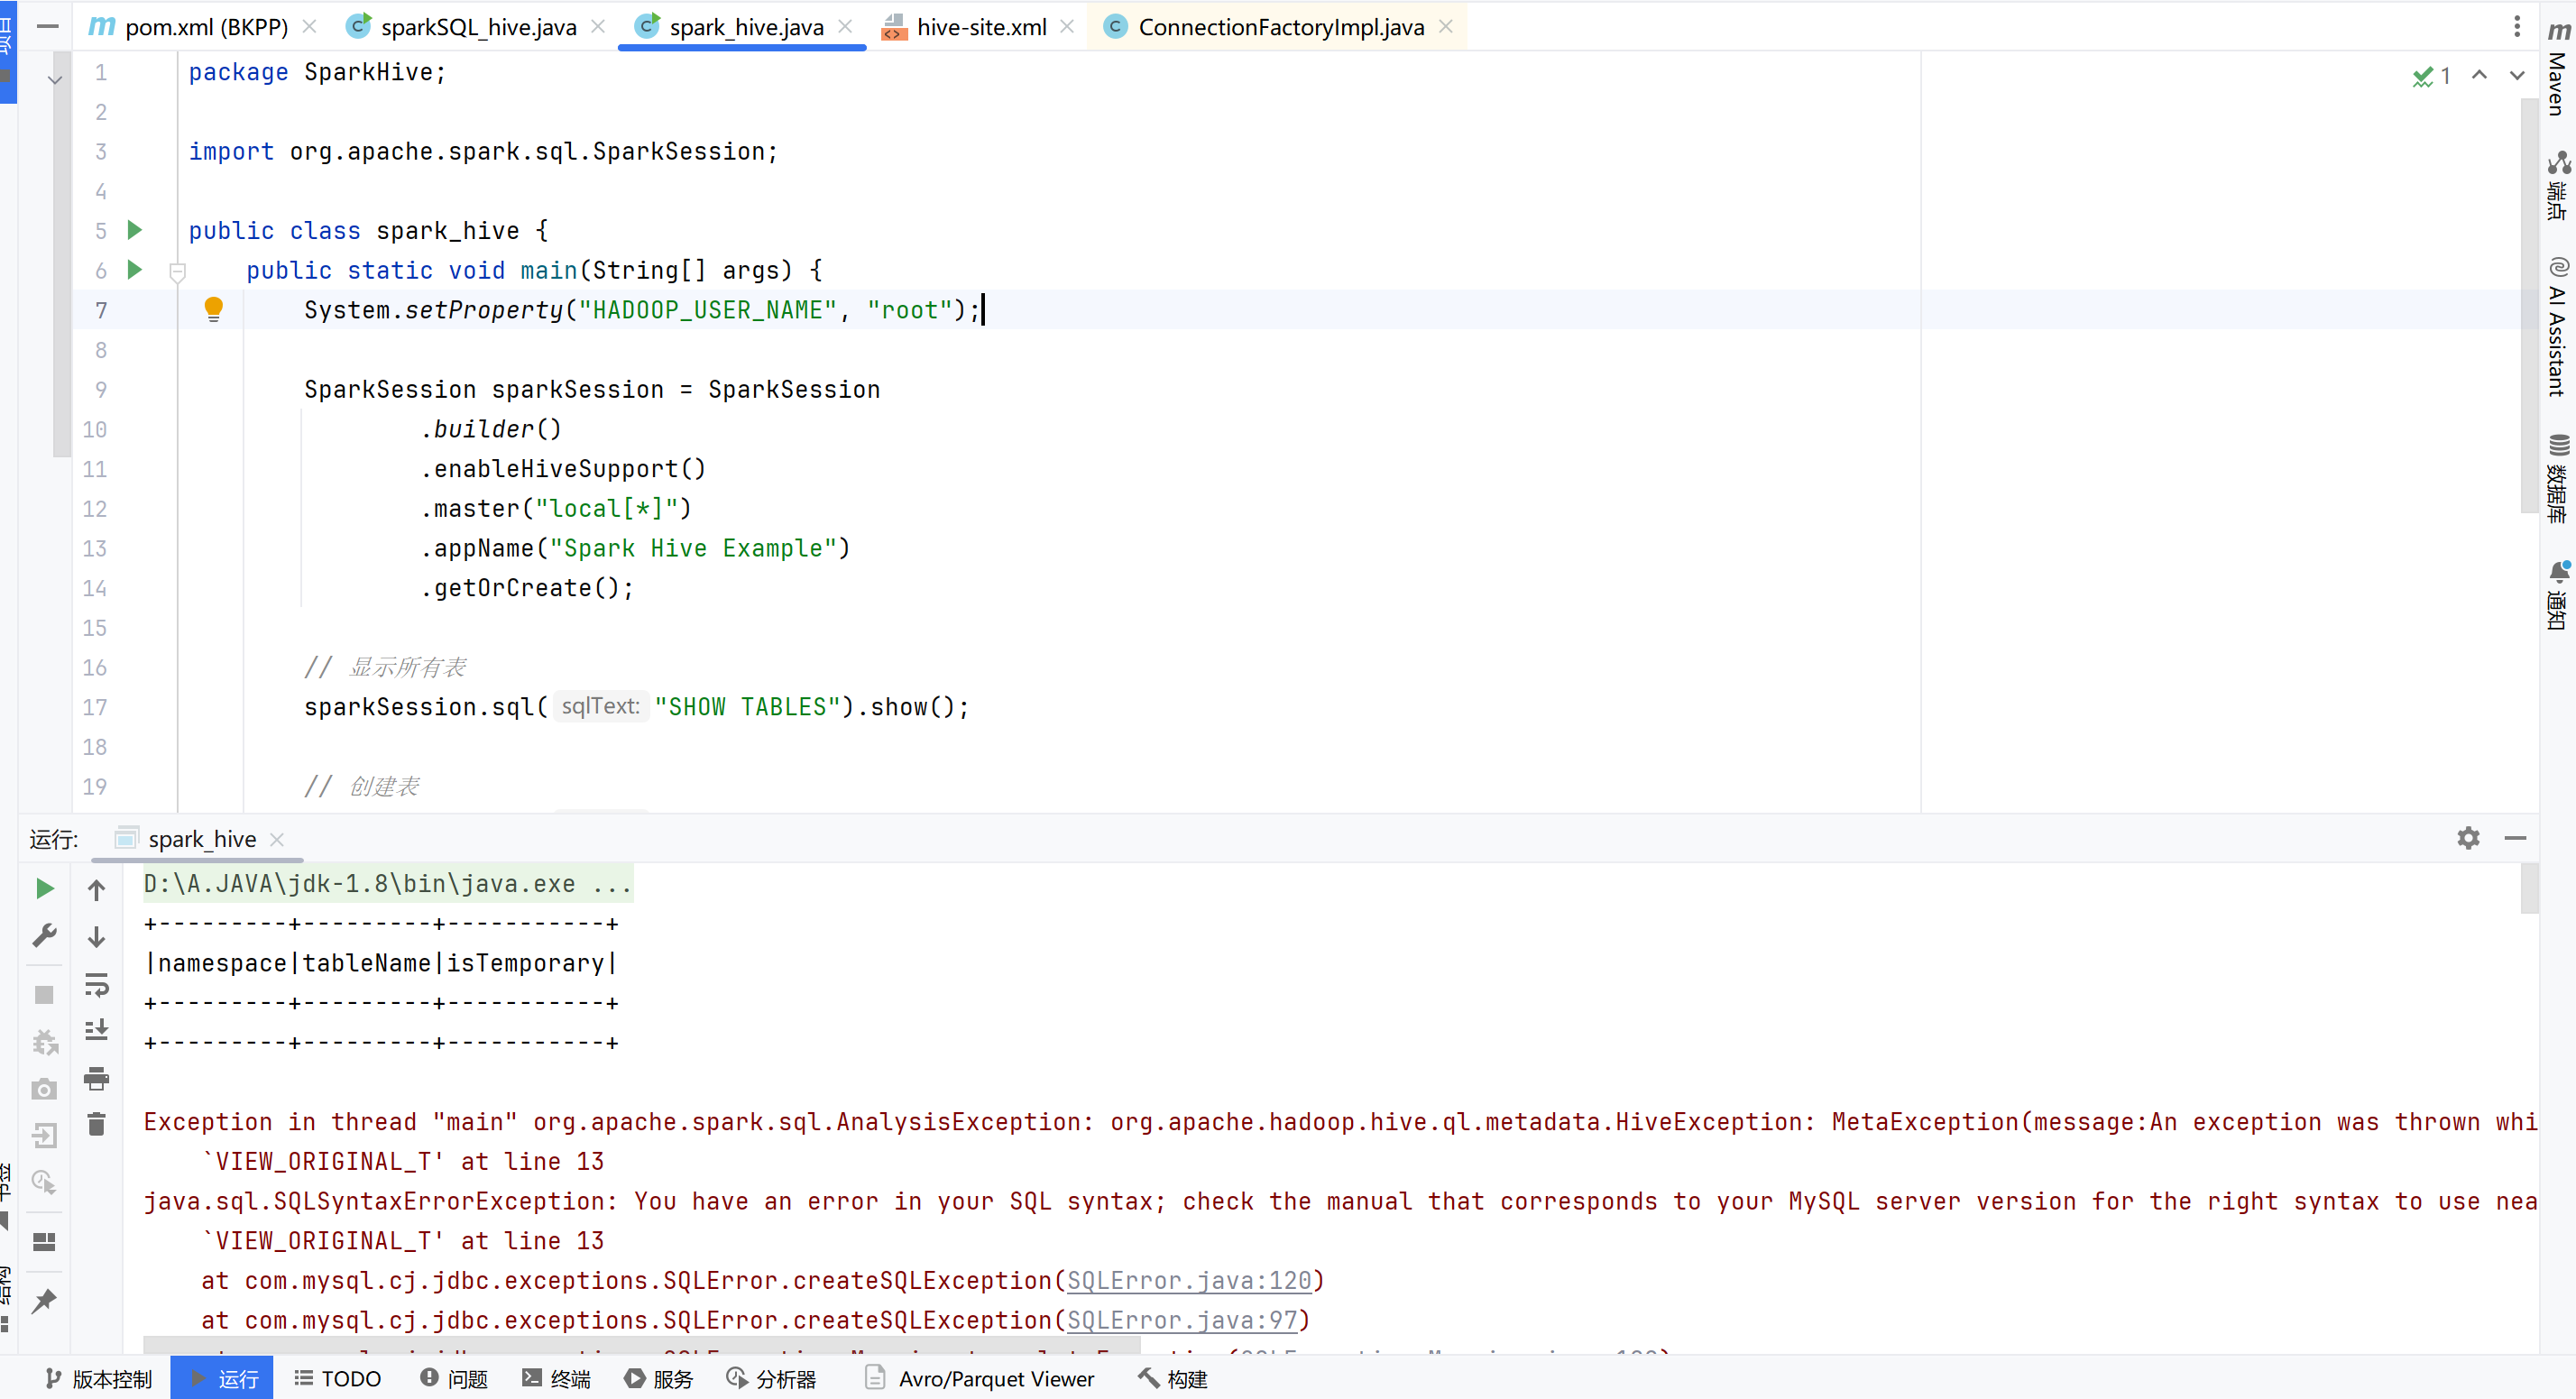Click the print icon in console toolbar
The height and width of the screenshot is (1399, 2576).
pos(96,1078)
